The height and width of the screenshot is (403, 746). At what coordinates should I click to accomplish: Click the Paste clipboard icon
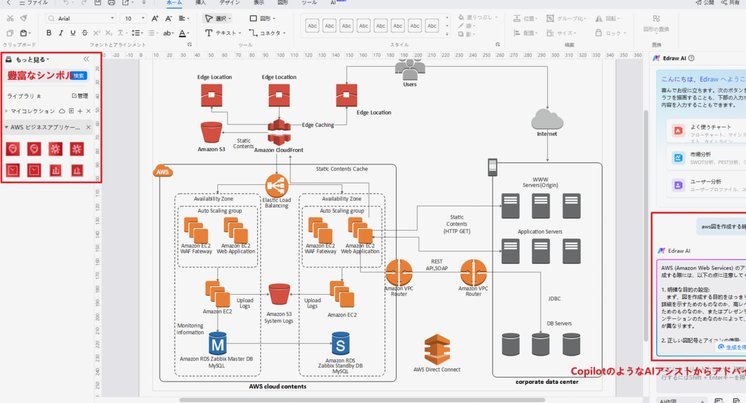coord(24,33)
